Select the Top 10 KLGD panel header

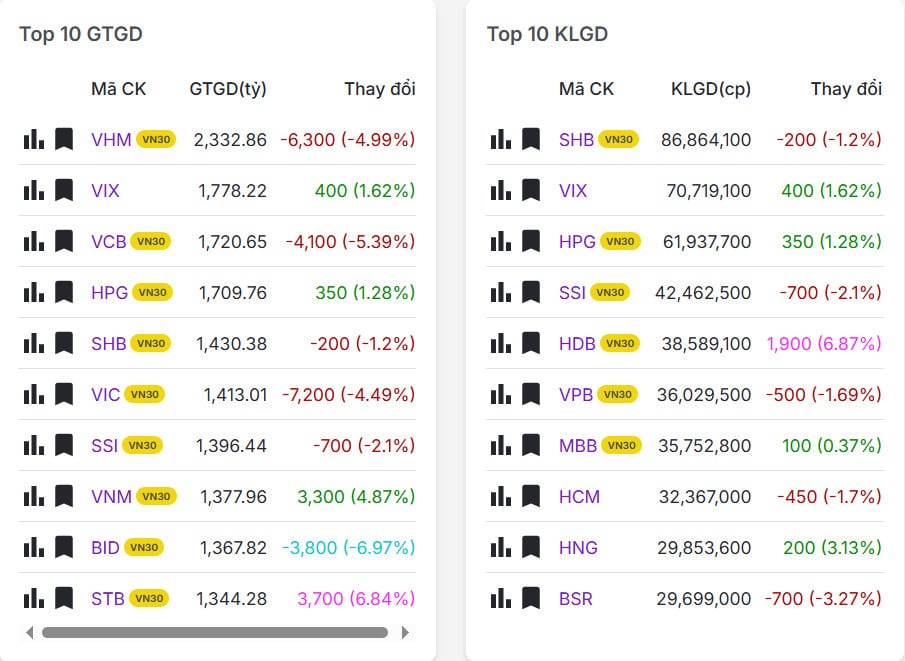[547, 33]
